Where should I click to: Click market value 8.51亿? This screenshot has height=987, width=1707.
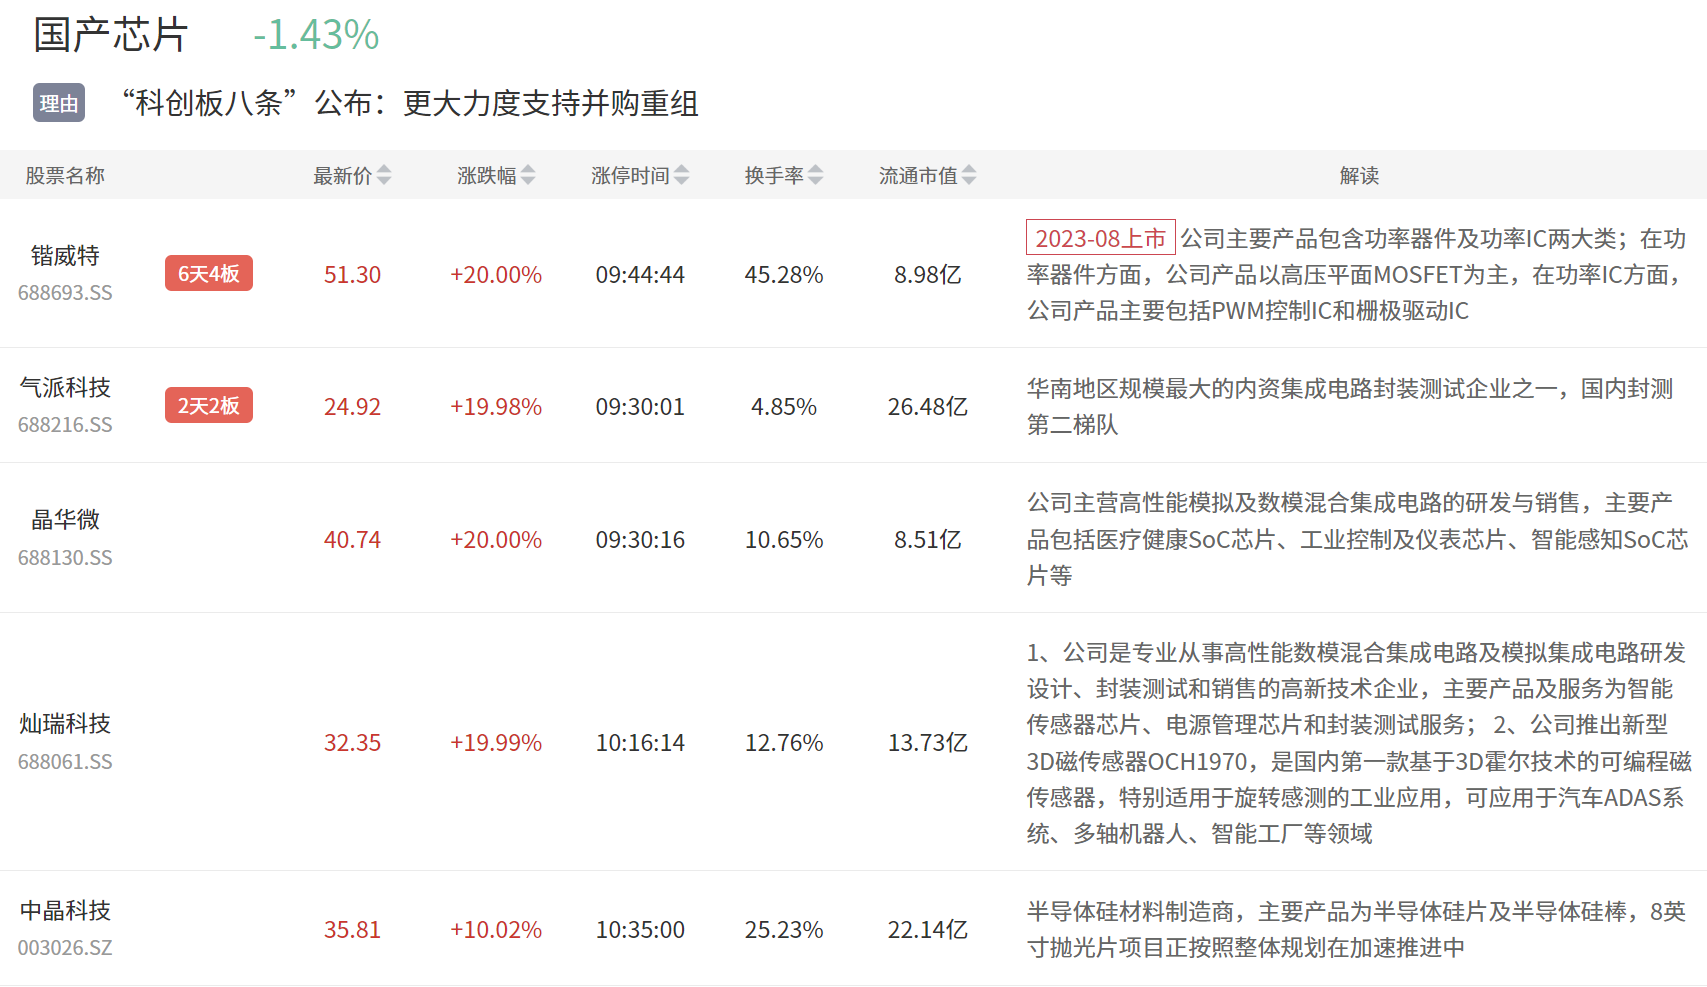click(x=928, y=540)
